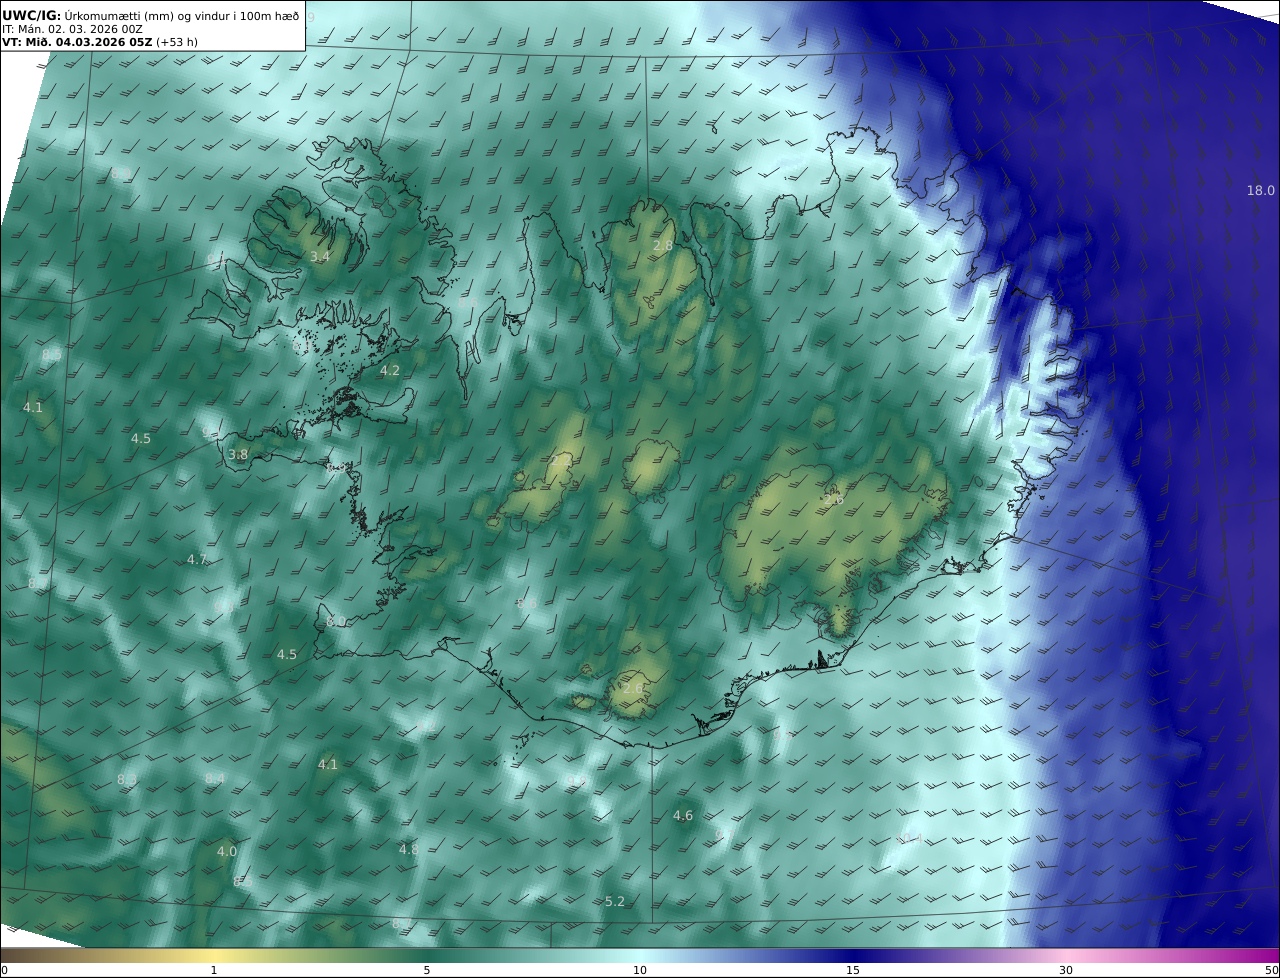Click the 18.0 value over the blue area
This screenshot has width=1280, height=978.
(x=1260, y=190)
